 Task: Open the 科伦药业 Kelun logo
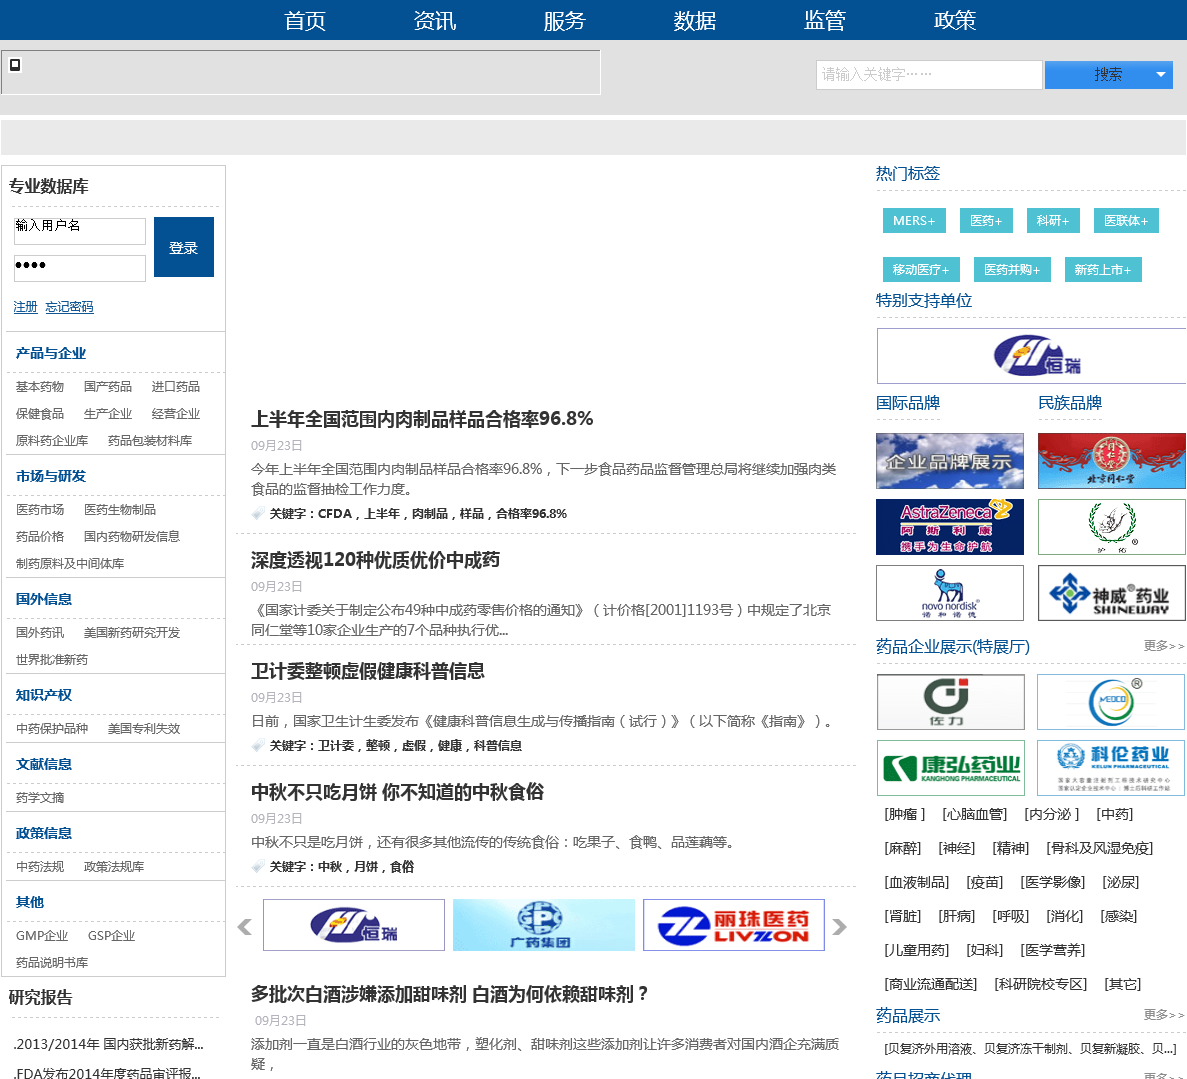(1111, 768)
